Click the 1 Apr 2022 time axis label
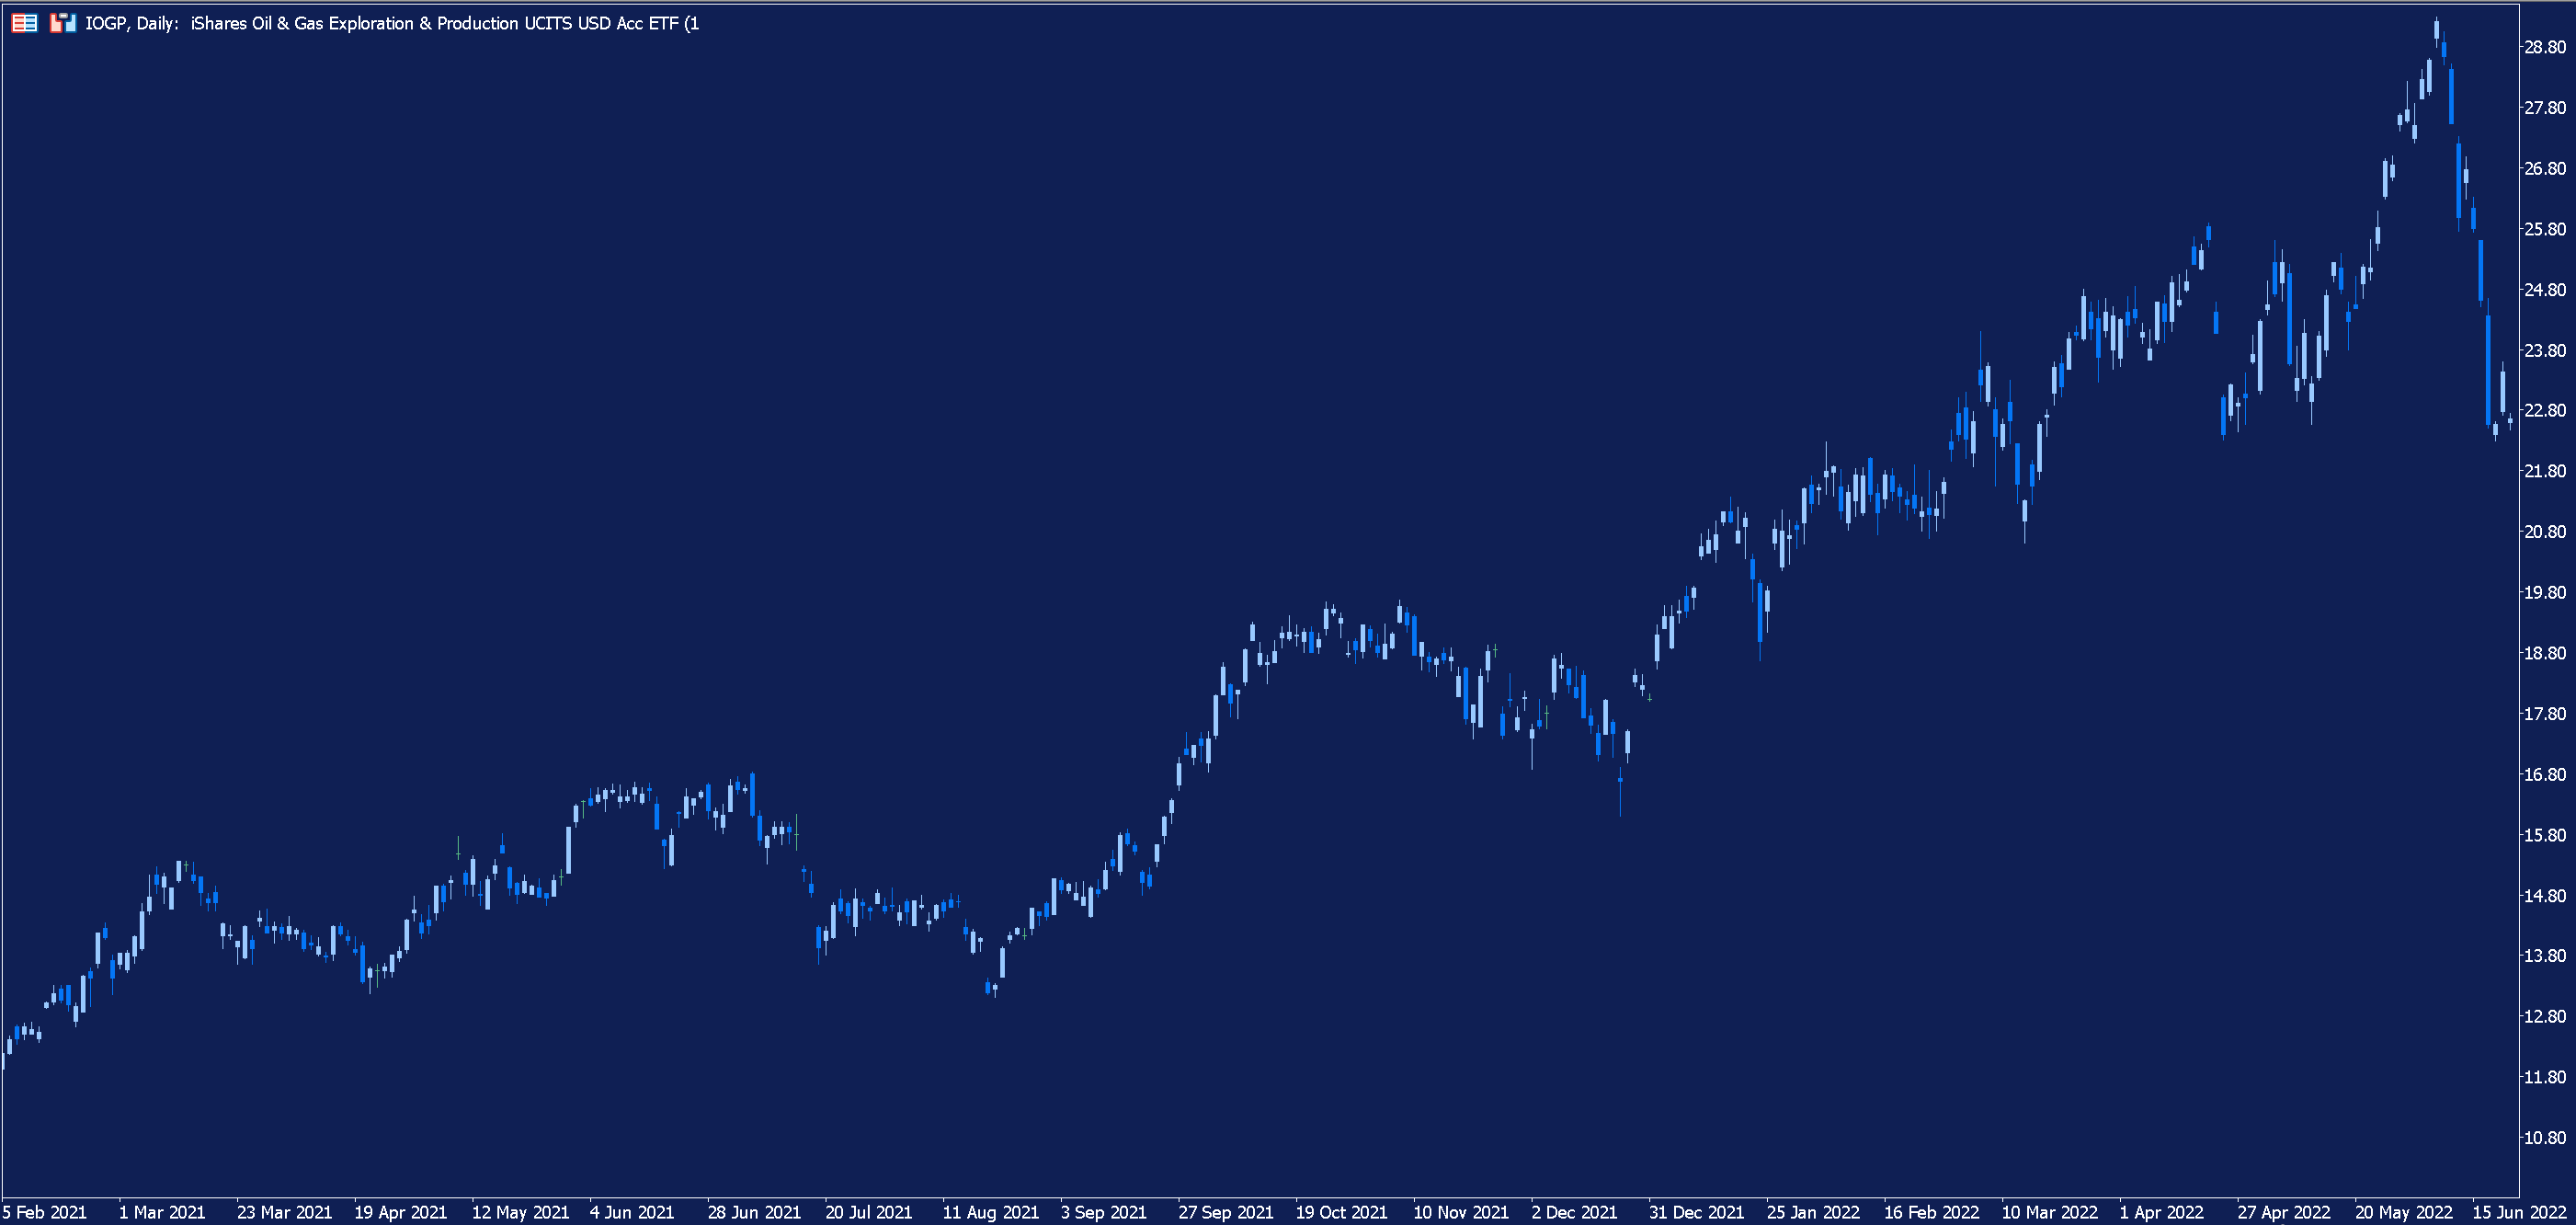The image size is (2576, 1225). point(2161,1212)
